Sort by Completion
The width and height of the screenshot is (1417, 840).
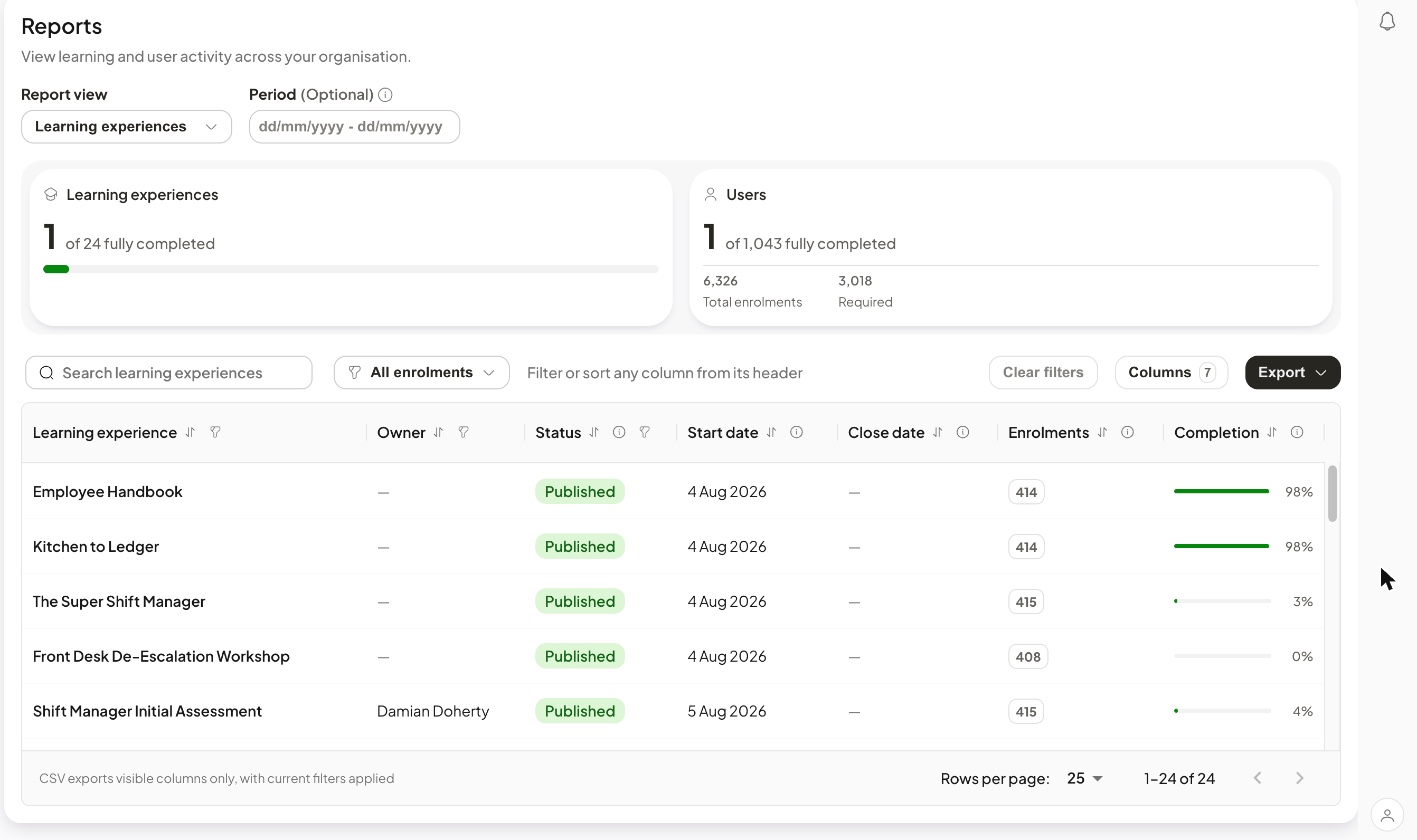(1272, 433)
